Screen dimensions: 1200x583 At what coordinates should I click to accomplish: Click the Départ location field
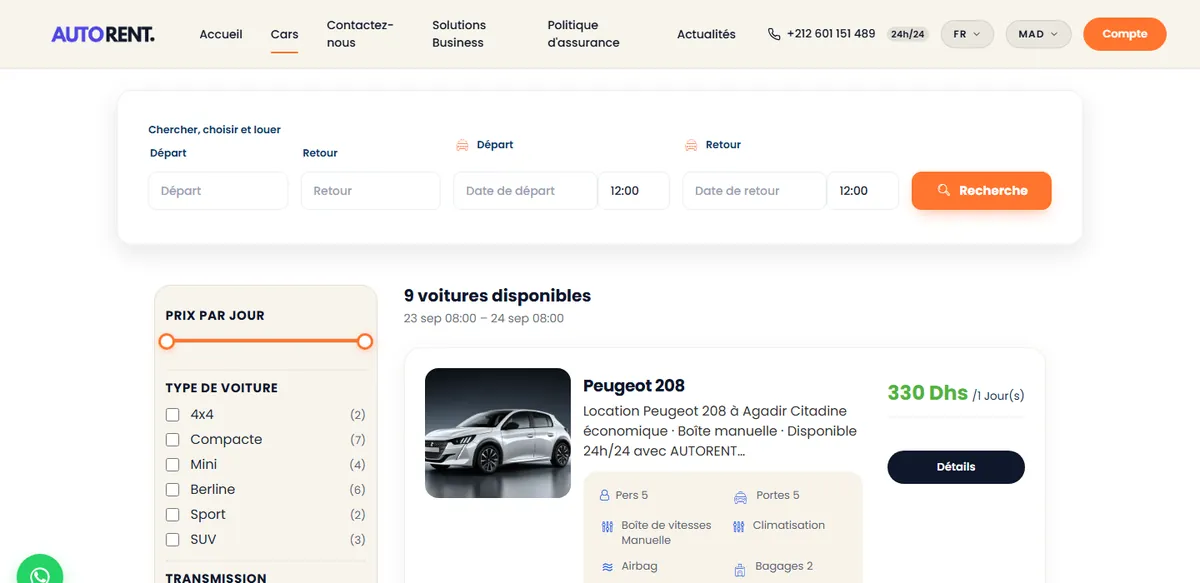(x=218, y=191)
